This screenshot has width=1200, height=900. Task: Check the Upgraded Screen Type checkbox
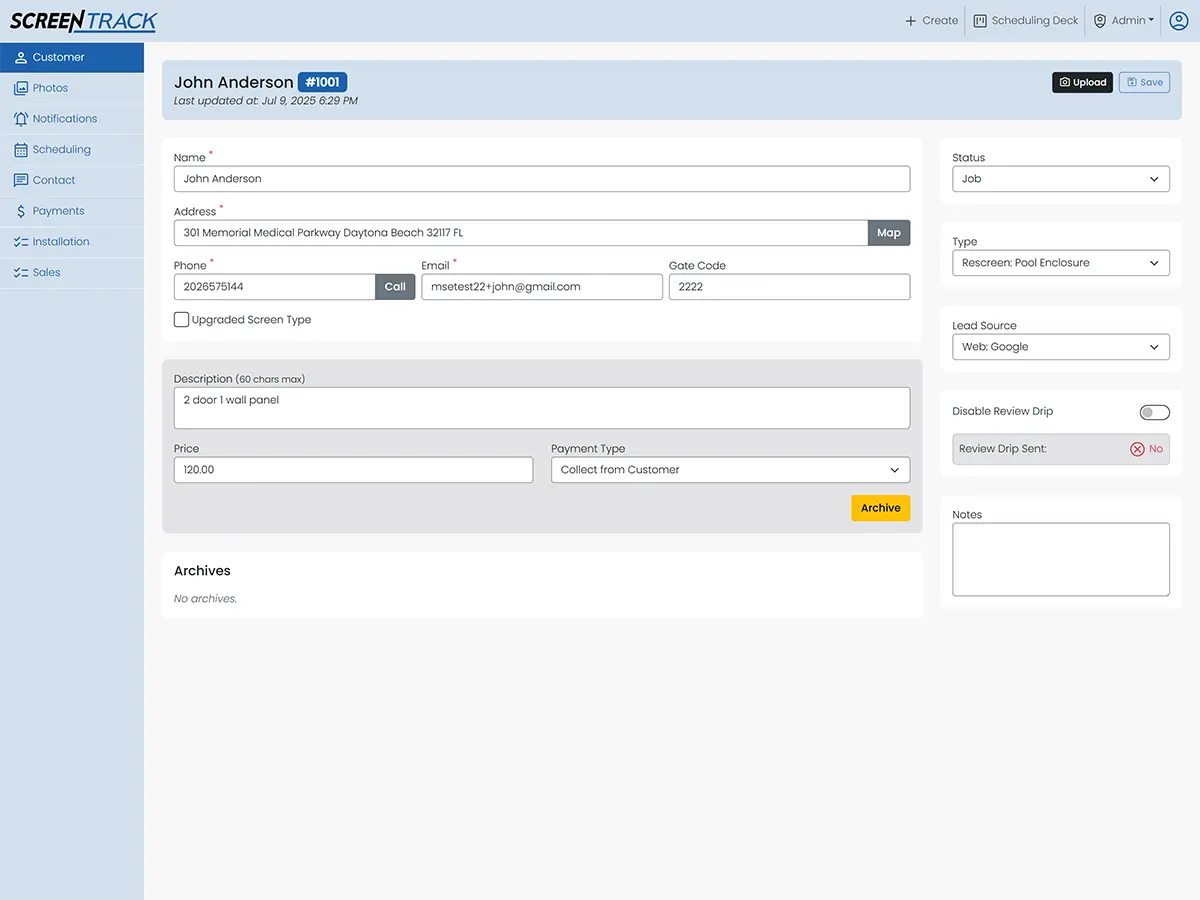(181, 320)
